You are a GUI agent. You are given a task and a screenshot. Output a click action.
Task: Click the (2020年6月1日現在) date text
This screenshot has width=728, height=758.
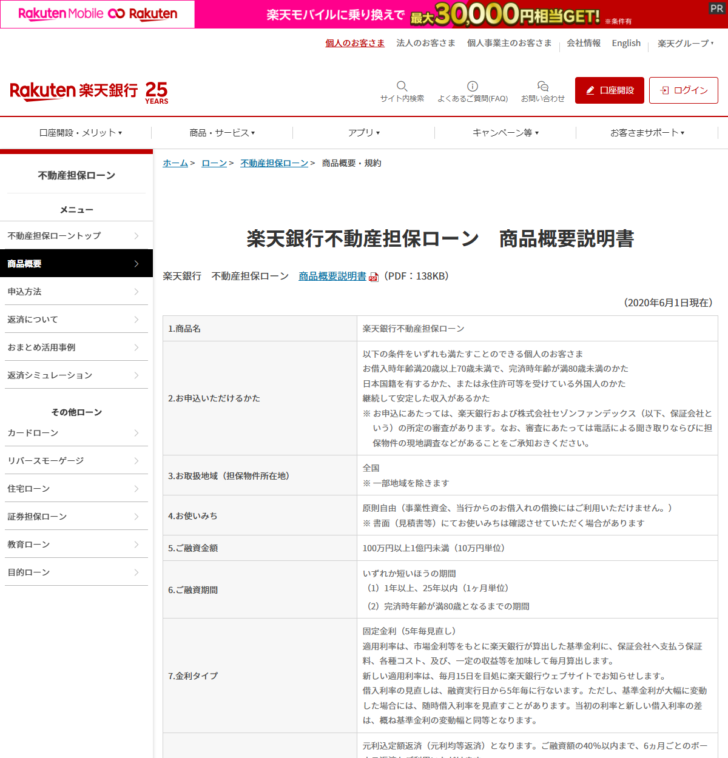pyautogui.click(x=669, y=303)
